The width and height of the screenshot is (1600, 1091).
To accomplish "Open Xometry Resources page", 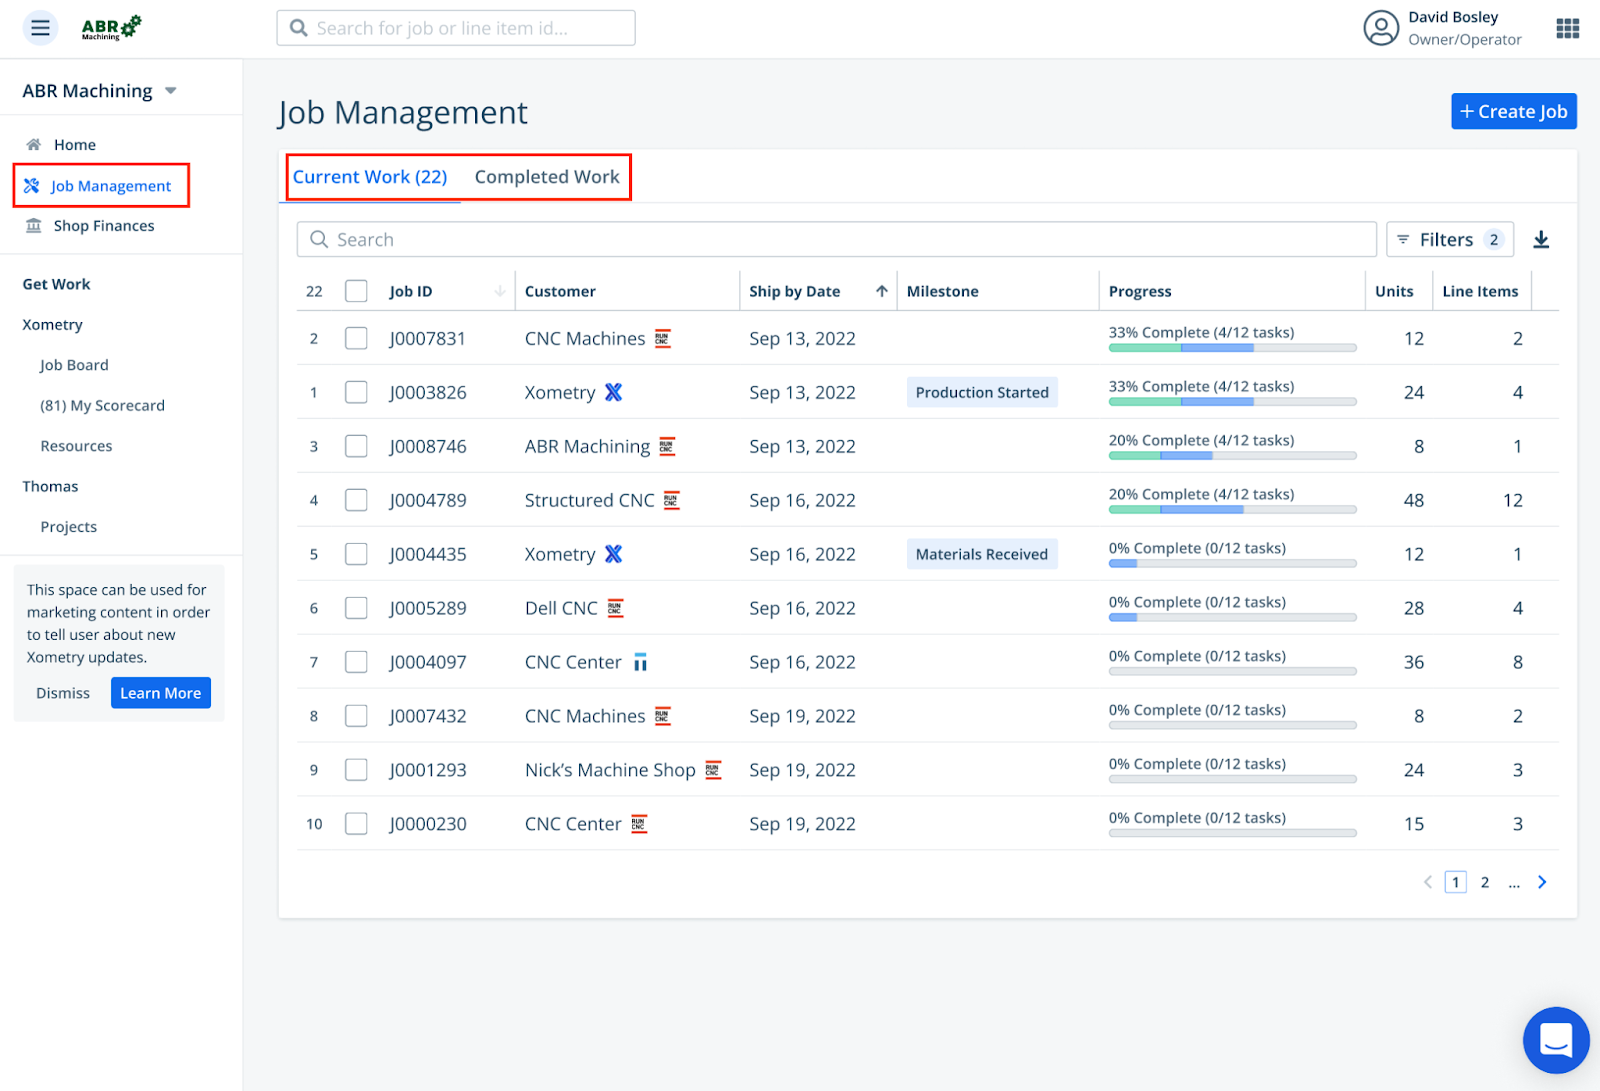I will pos(76,446).
